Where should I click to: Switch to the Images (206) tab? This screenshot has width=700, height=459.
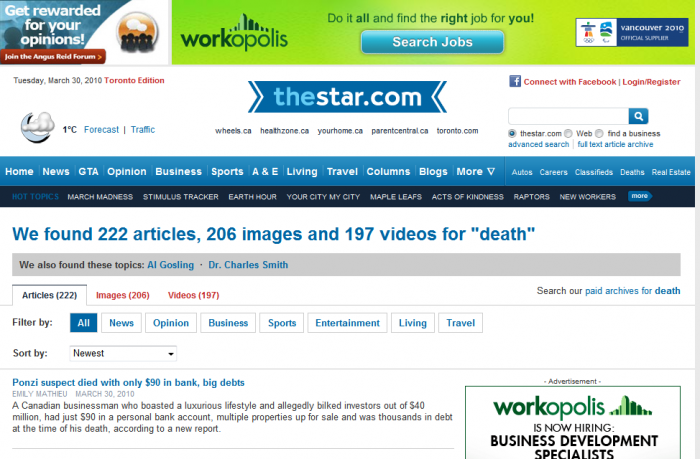tap(123, 295)
